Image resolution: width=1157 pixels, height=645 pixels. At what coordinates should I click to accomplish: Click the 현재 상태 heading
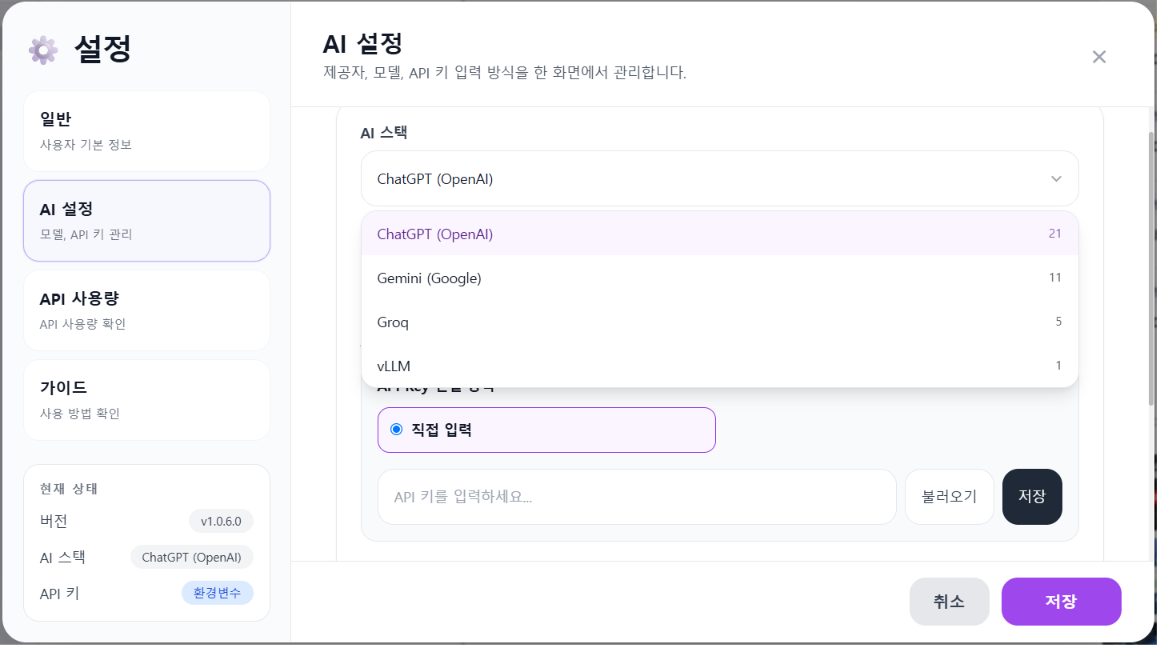point(69,489)
